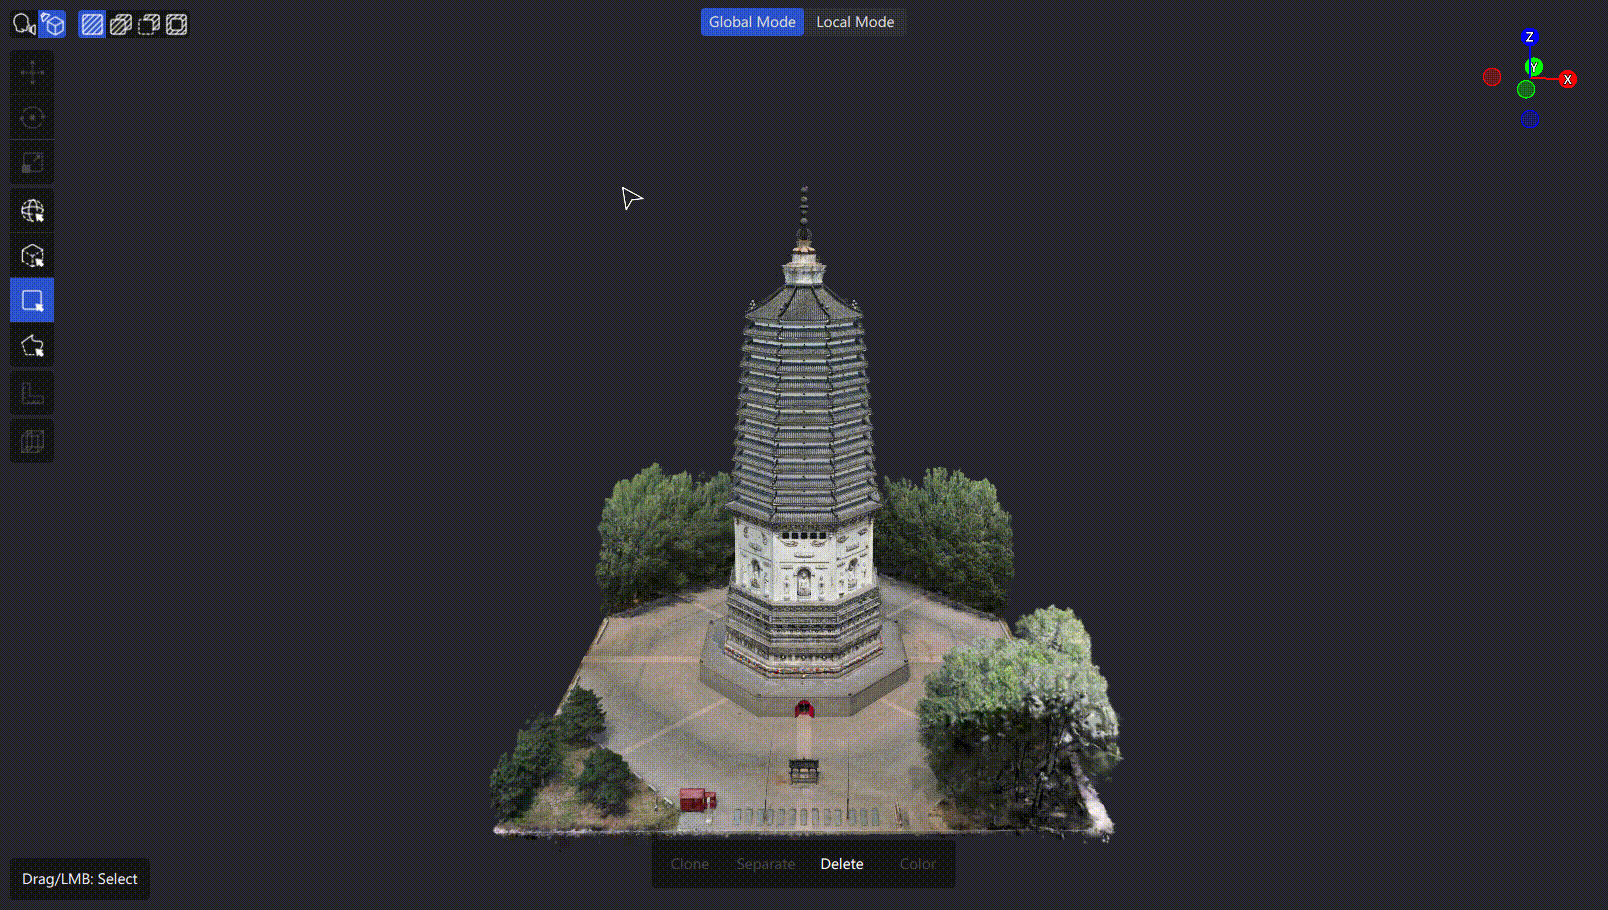The image size is (1608, 910).
Task: Switch to Global Mode
Action: pyautogui.click(x=752, y=22)
